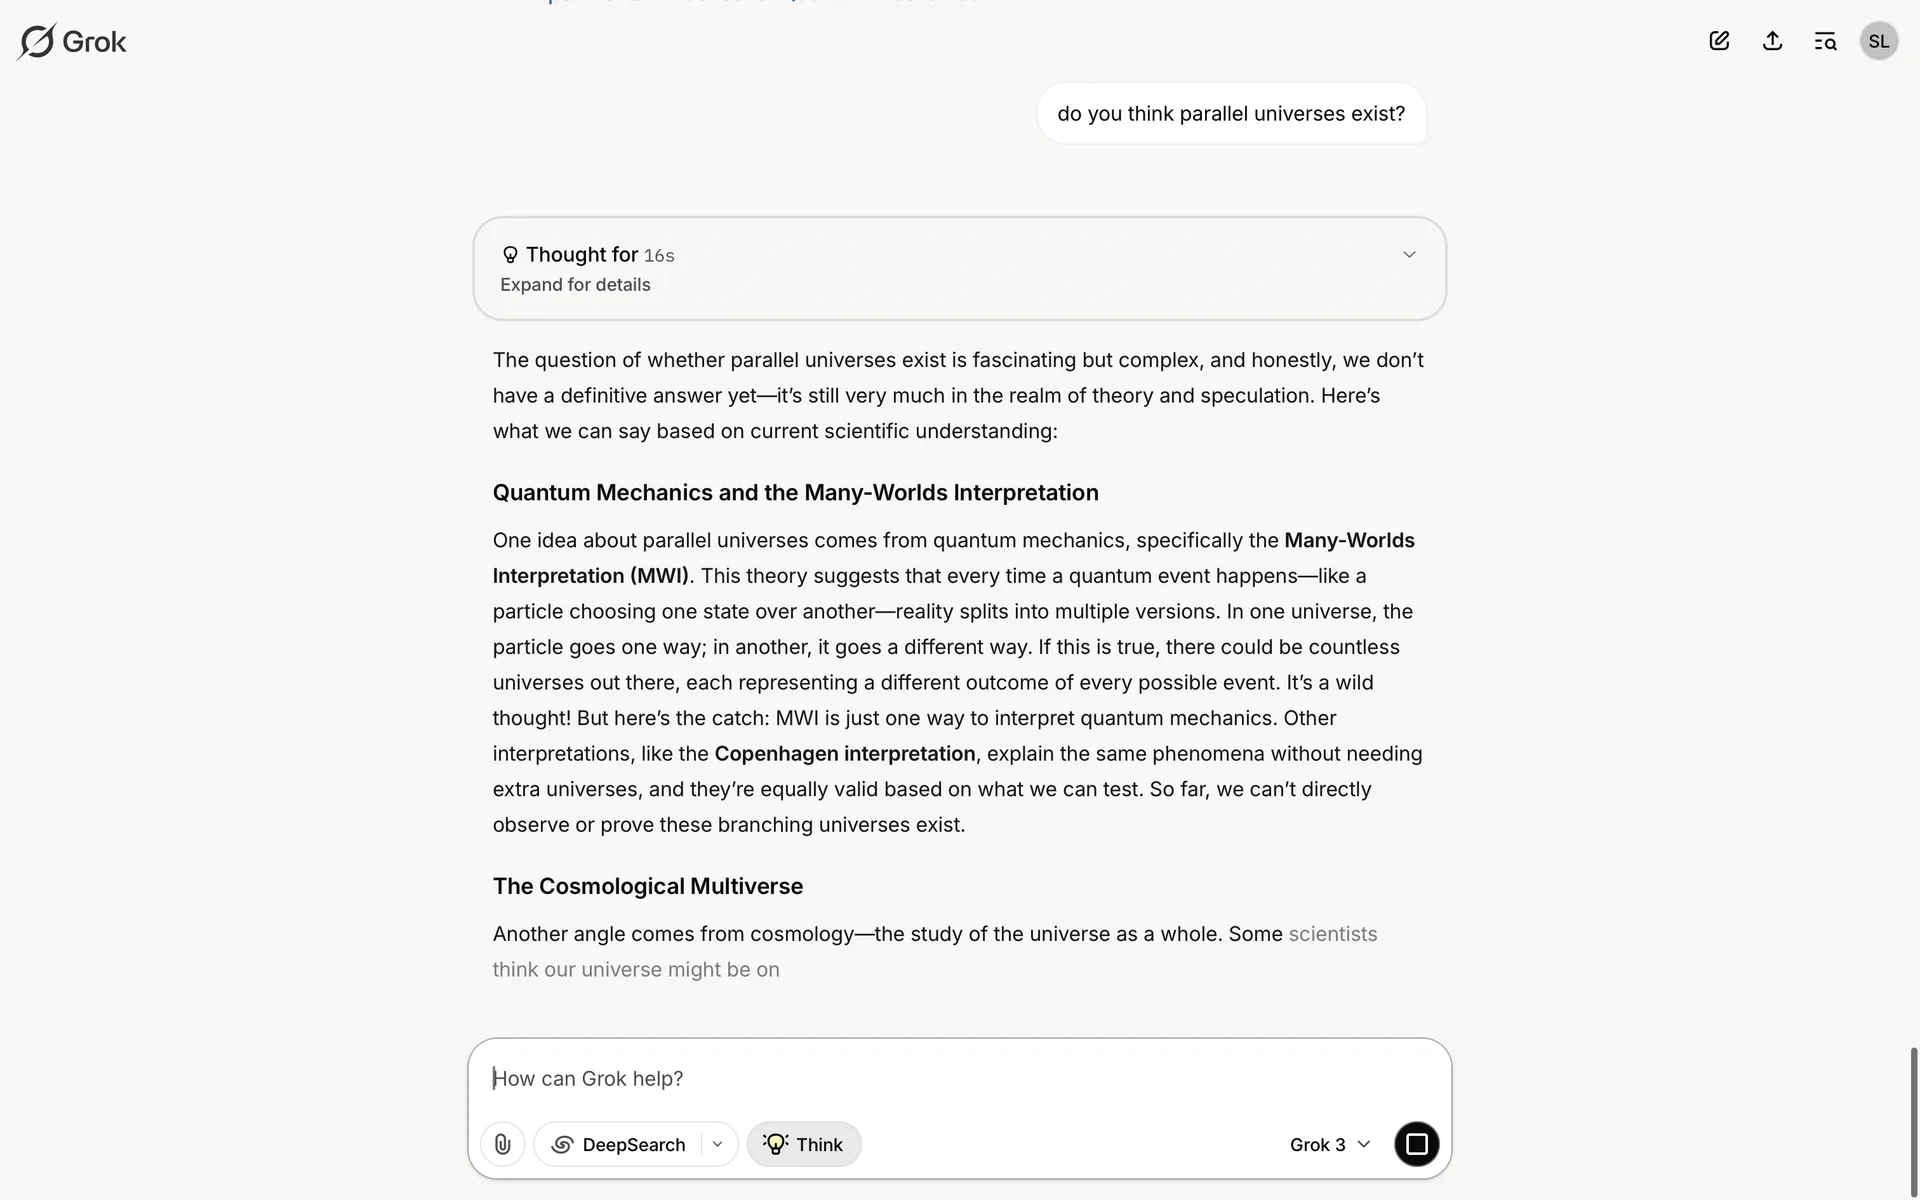Image resolution: width=1920 pixels, height=1200 pixels.
Task: Click the Expand for details text
Action: [575, 285]
